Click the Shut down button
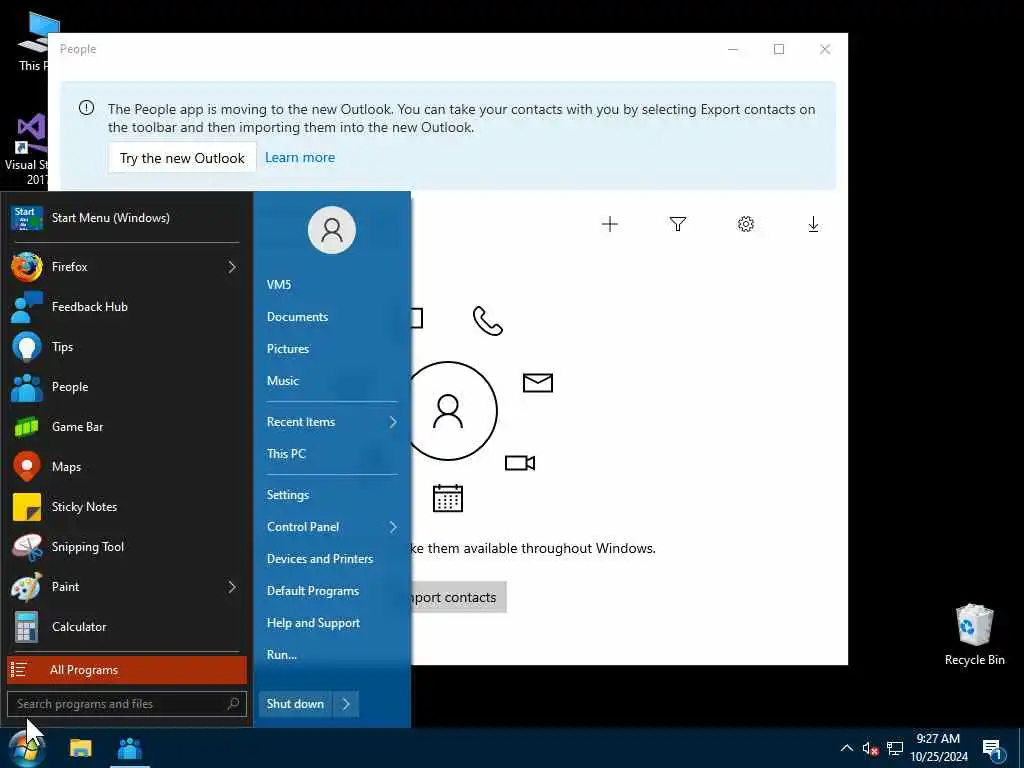 [x=295, y=704]
